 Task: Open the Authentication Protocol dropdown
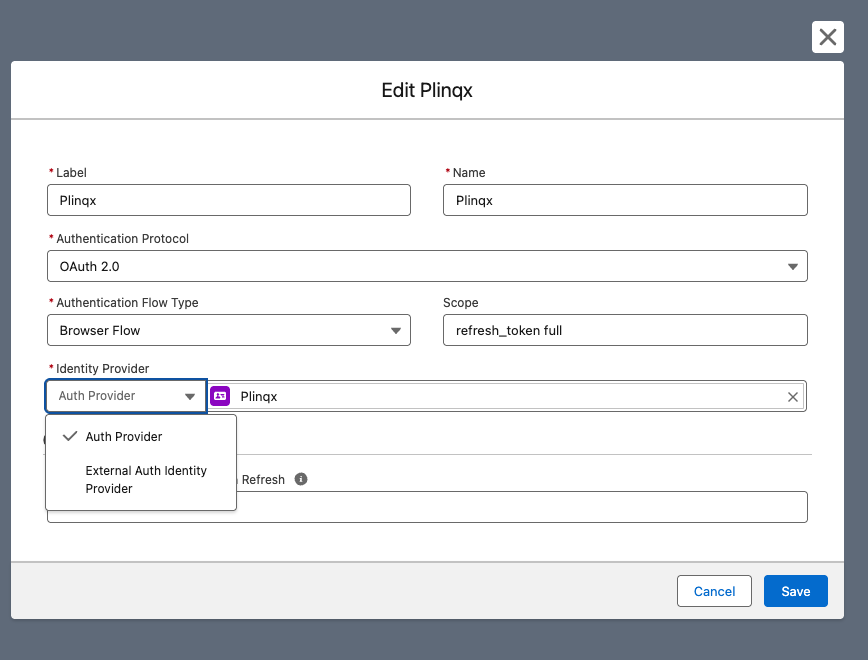pyautogui.click(x=427, y=266)
